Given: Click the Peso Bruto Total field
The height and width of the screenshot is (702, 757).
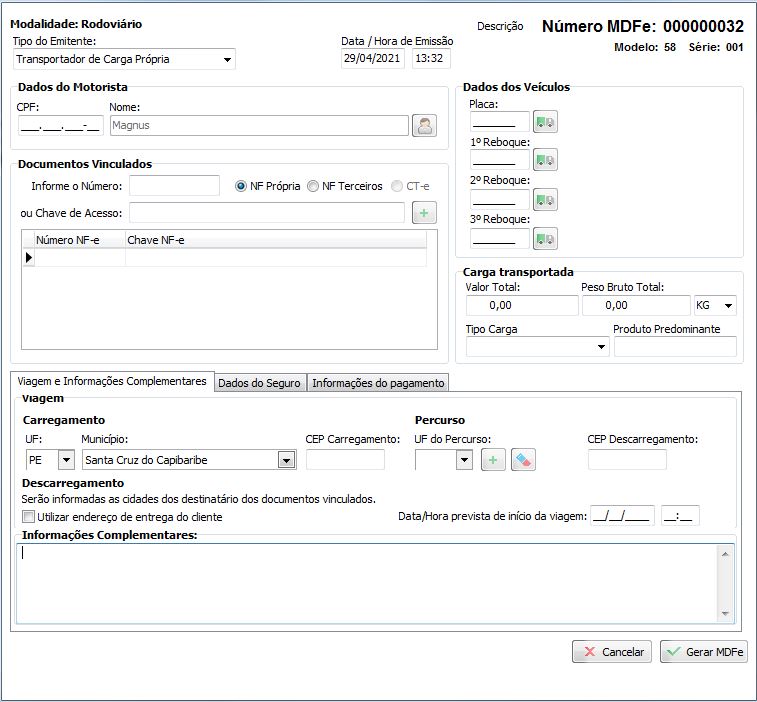Looking at the screenshot, I should pos(636,305).
